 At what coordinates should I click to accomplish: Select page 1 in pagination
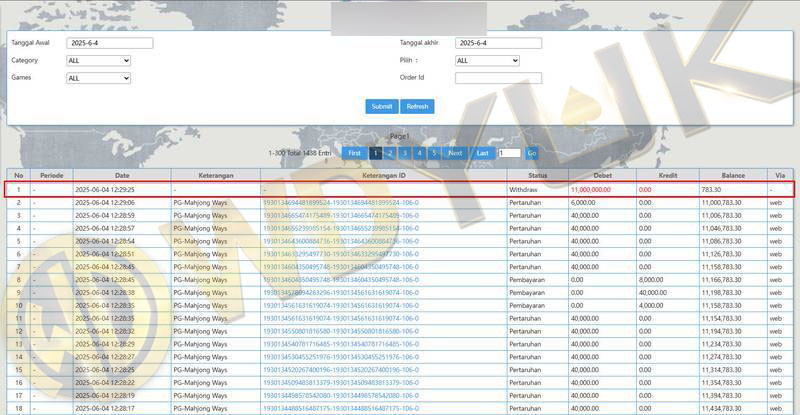(376, 153)
